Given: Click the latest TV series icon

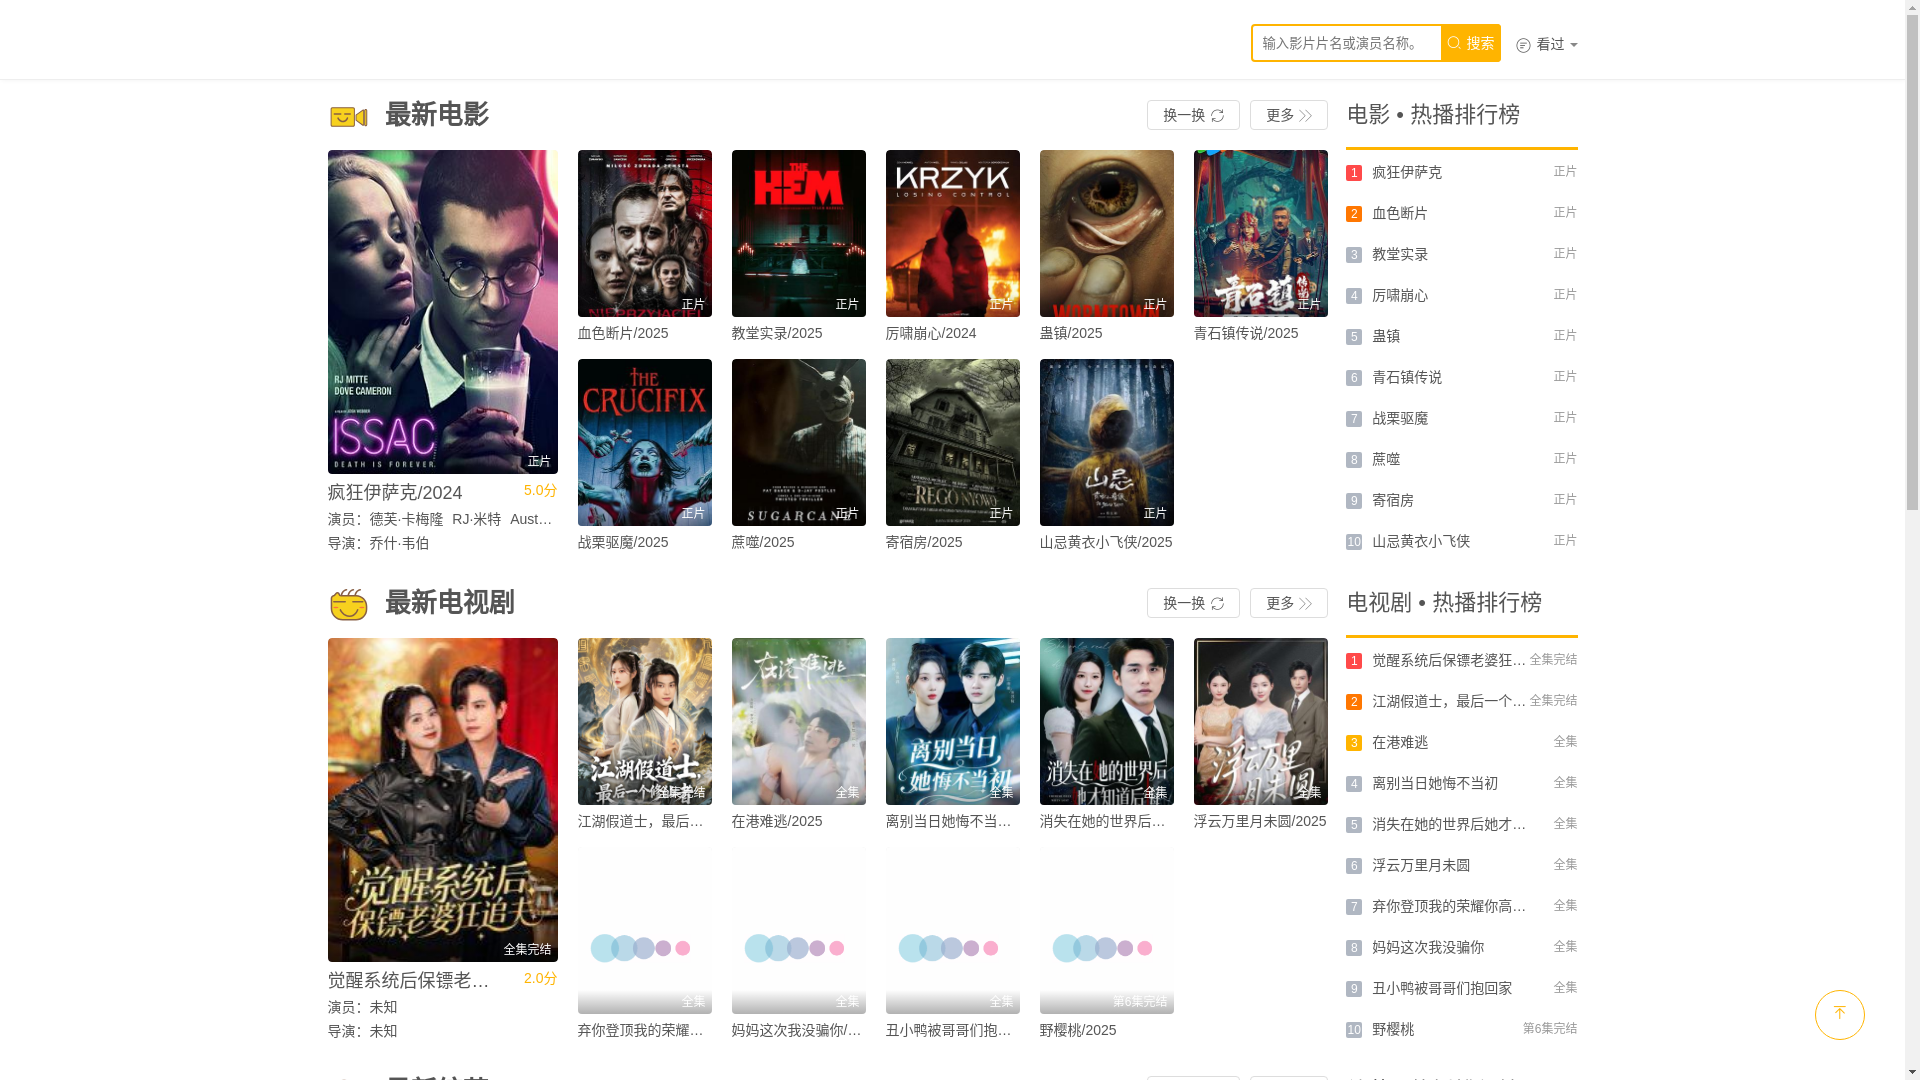Looking at the screenshot, I should [x=348, y=604].
